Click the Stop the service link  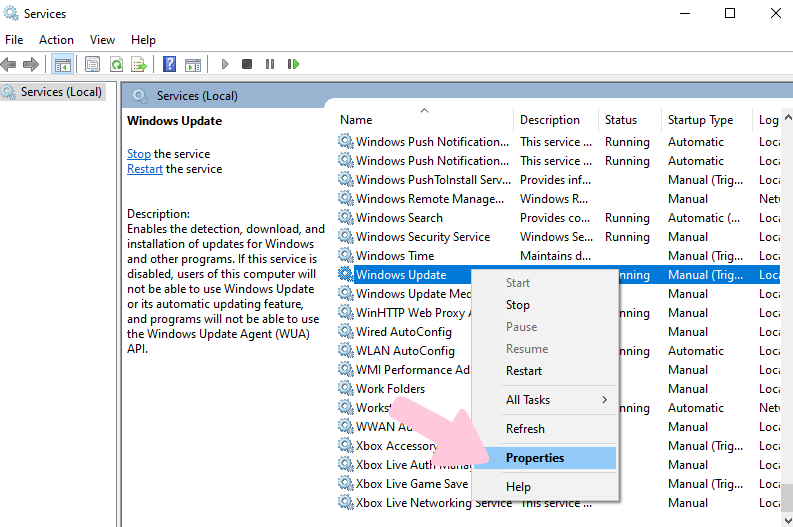(139, 154)
